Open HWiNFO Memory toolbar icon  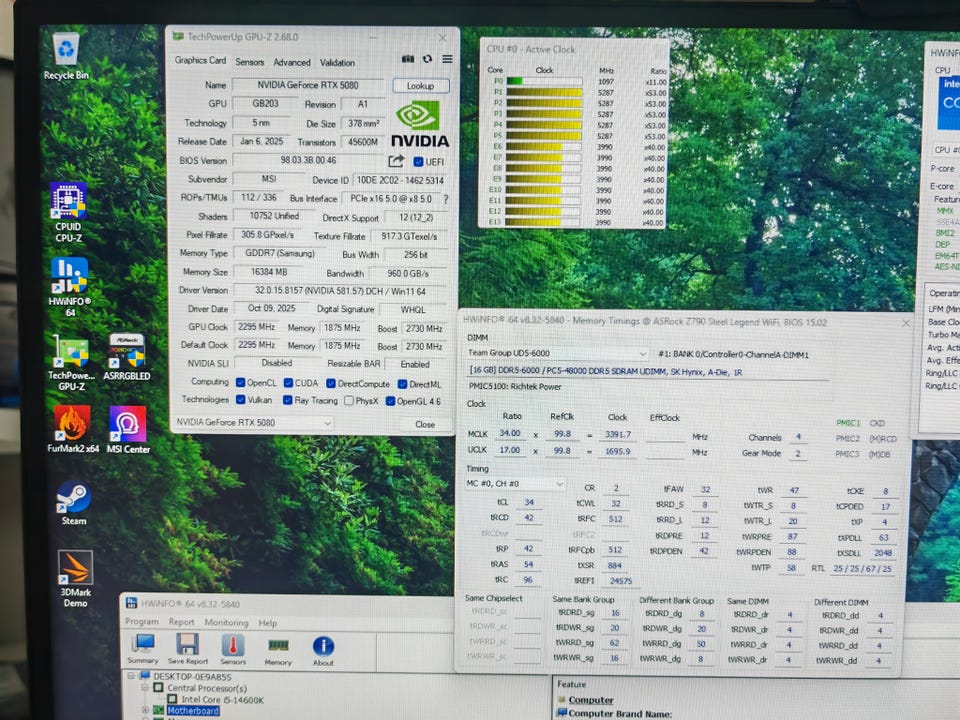tap(278, 651)
